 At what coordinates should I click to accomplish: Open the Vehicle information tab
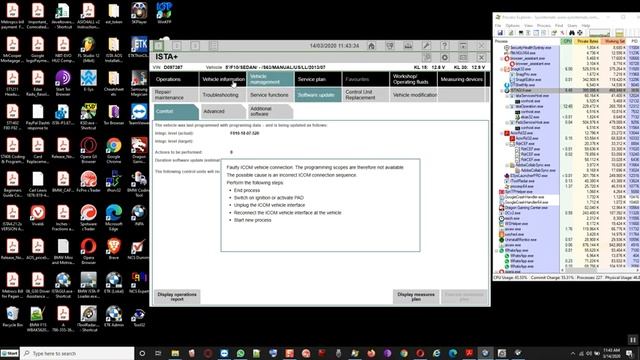[x=223, y=79]
